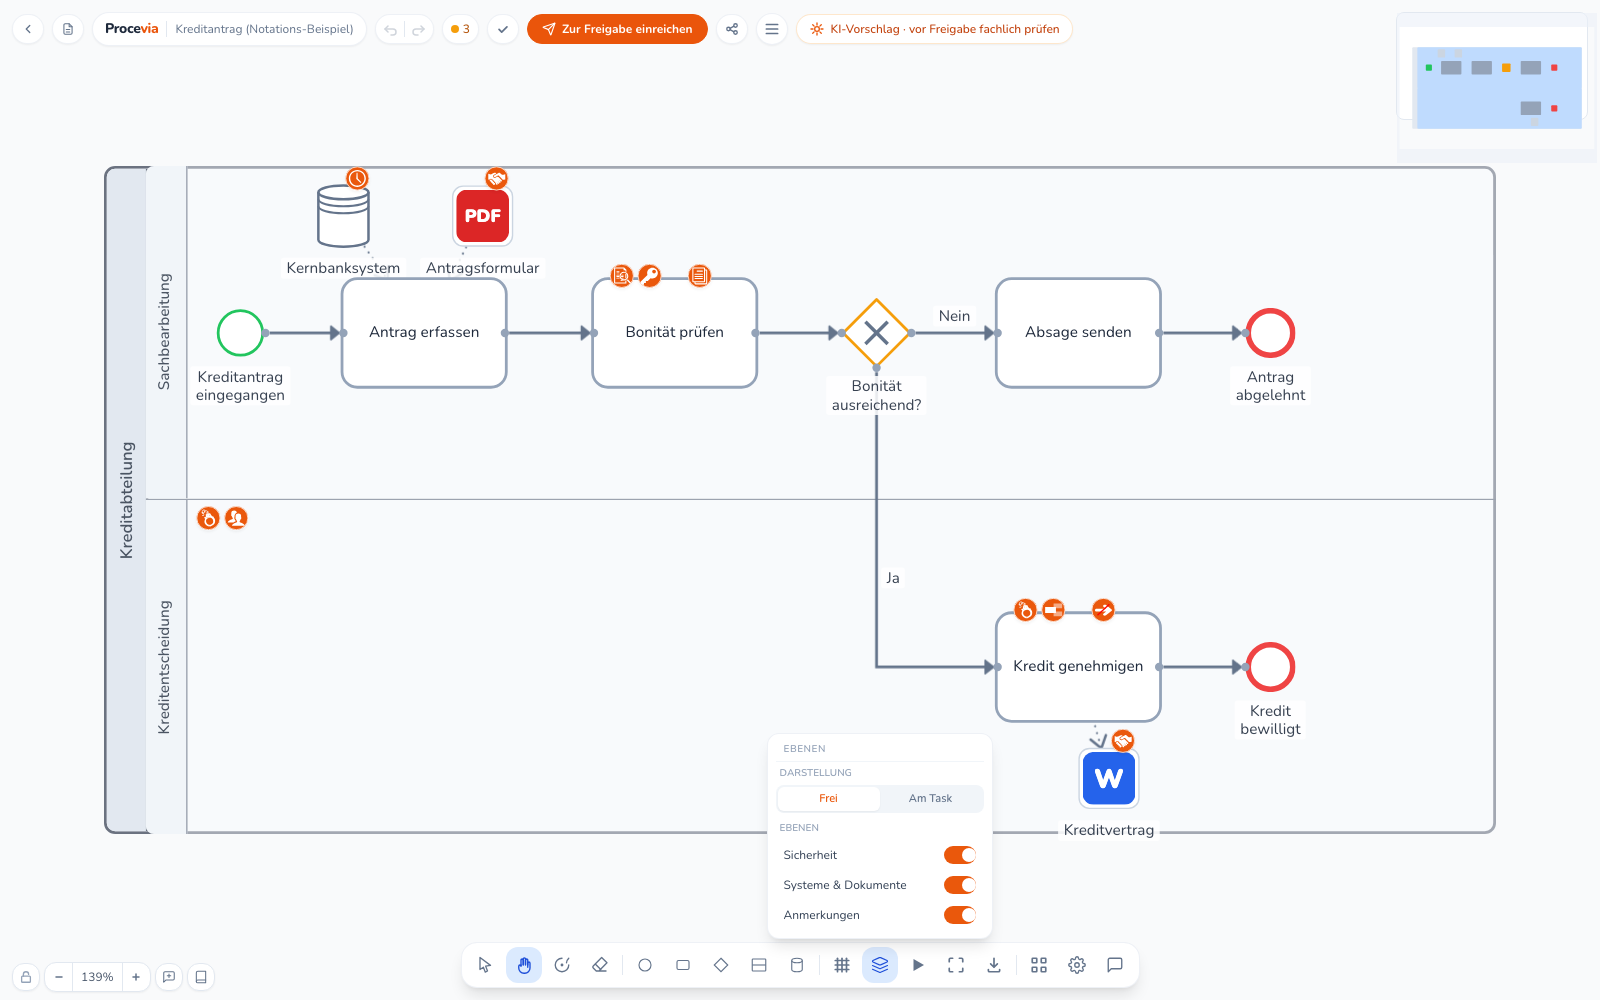Click the Procevia logo
Viewport: 1600px width, 1000px height.
pos(131,29)
